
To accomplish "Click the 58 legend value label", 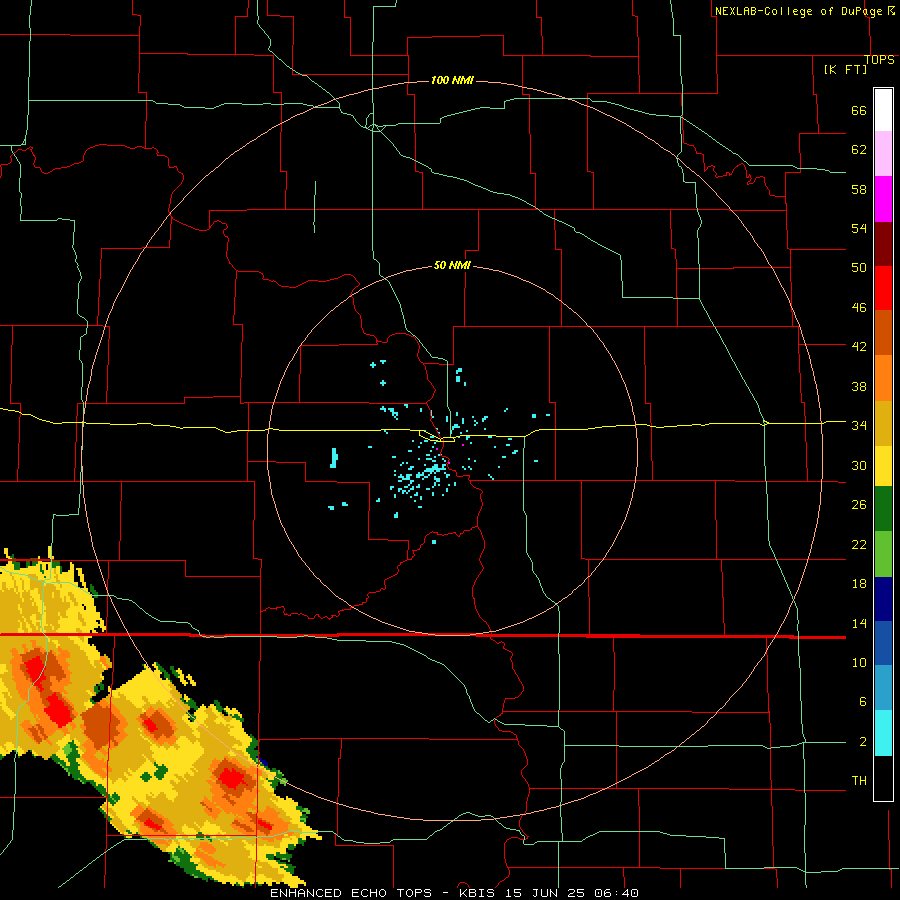I will (859, 189).
